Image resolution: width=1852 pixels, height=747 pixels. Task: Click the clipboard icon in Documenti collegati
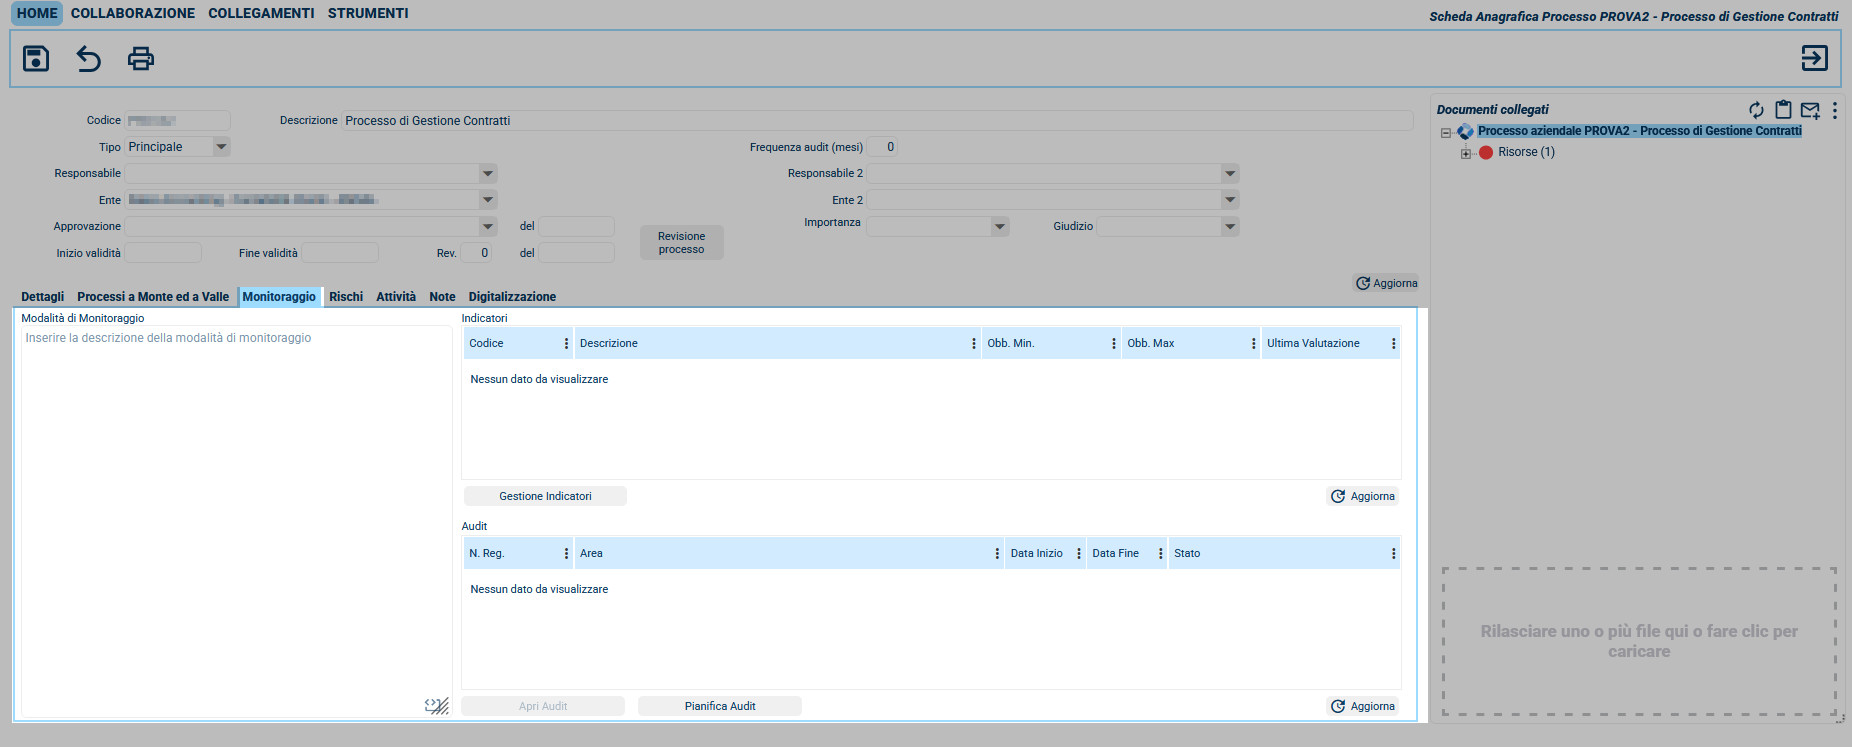coord(1783,110)
